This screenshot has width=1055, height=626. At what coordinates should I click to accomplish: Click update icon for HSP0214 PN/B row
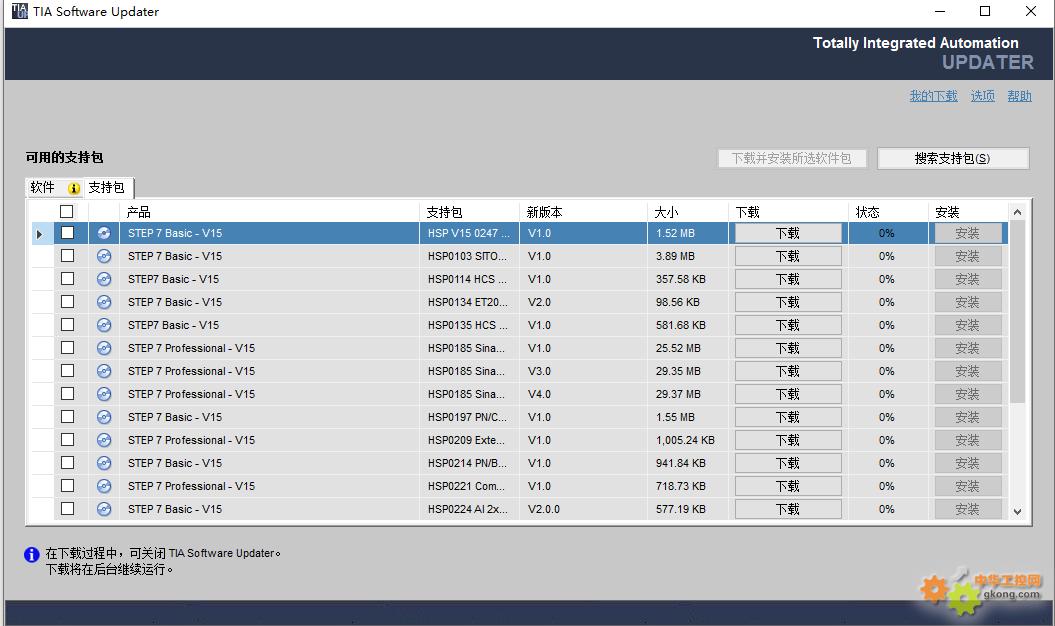[x=104, y=463]
